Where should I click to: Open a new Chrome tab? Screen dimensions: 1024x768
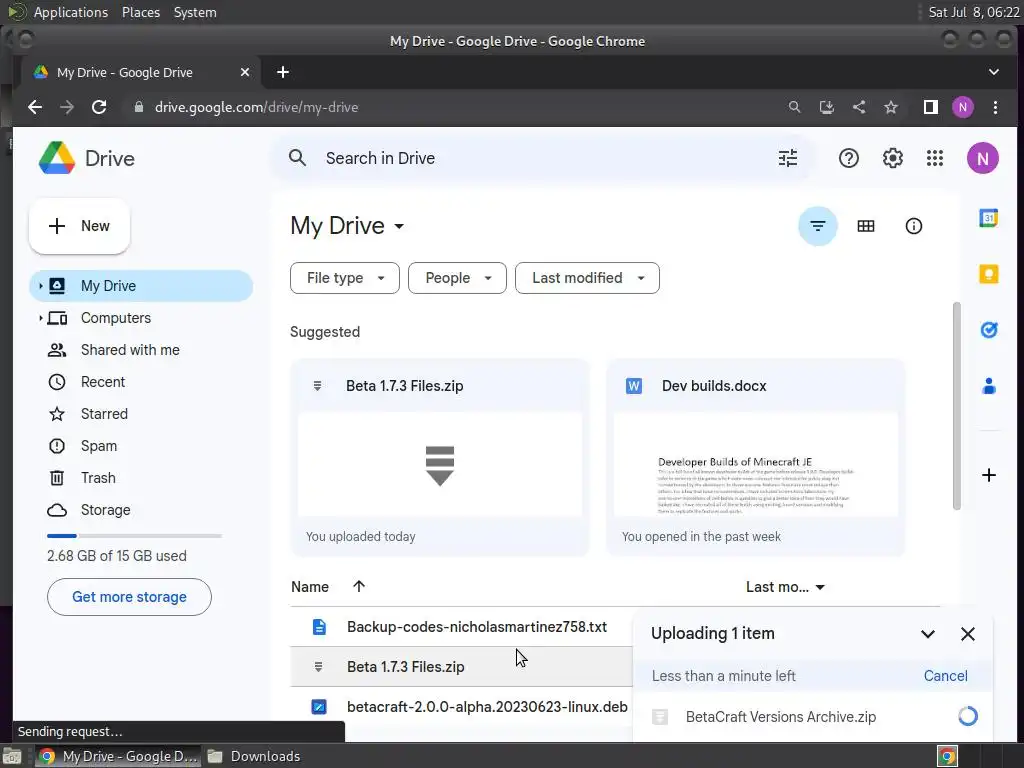coord(283,72)
